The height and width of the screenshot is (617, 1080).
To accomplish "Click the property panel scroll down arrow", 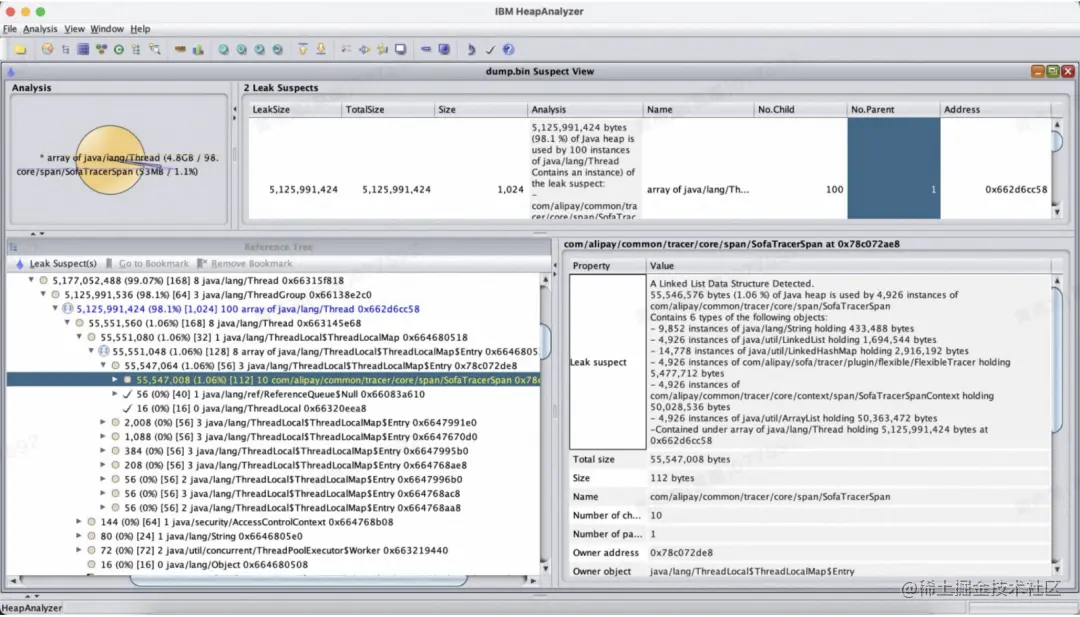I will point(1057,569).
